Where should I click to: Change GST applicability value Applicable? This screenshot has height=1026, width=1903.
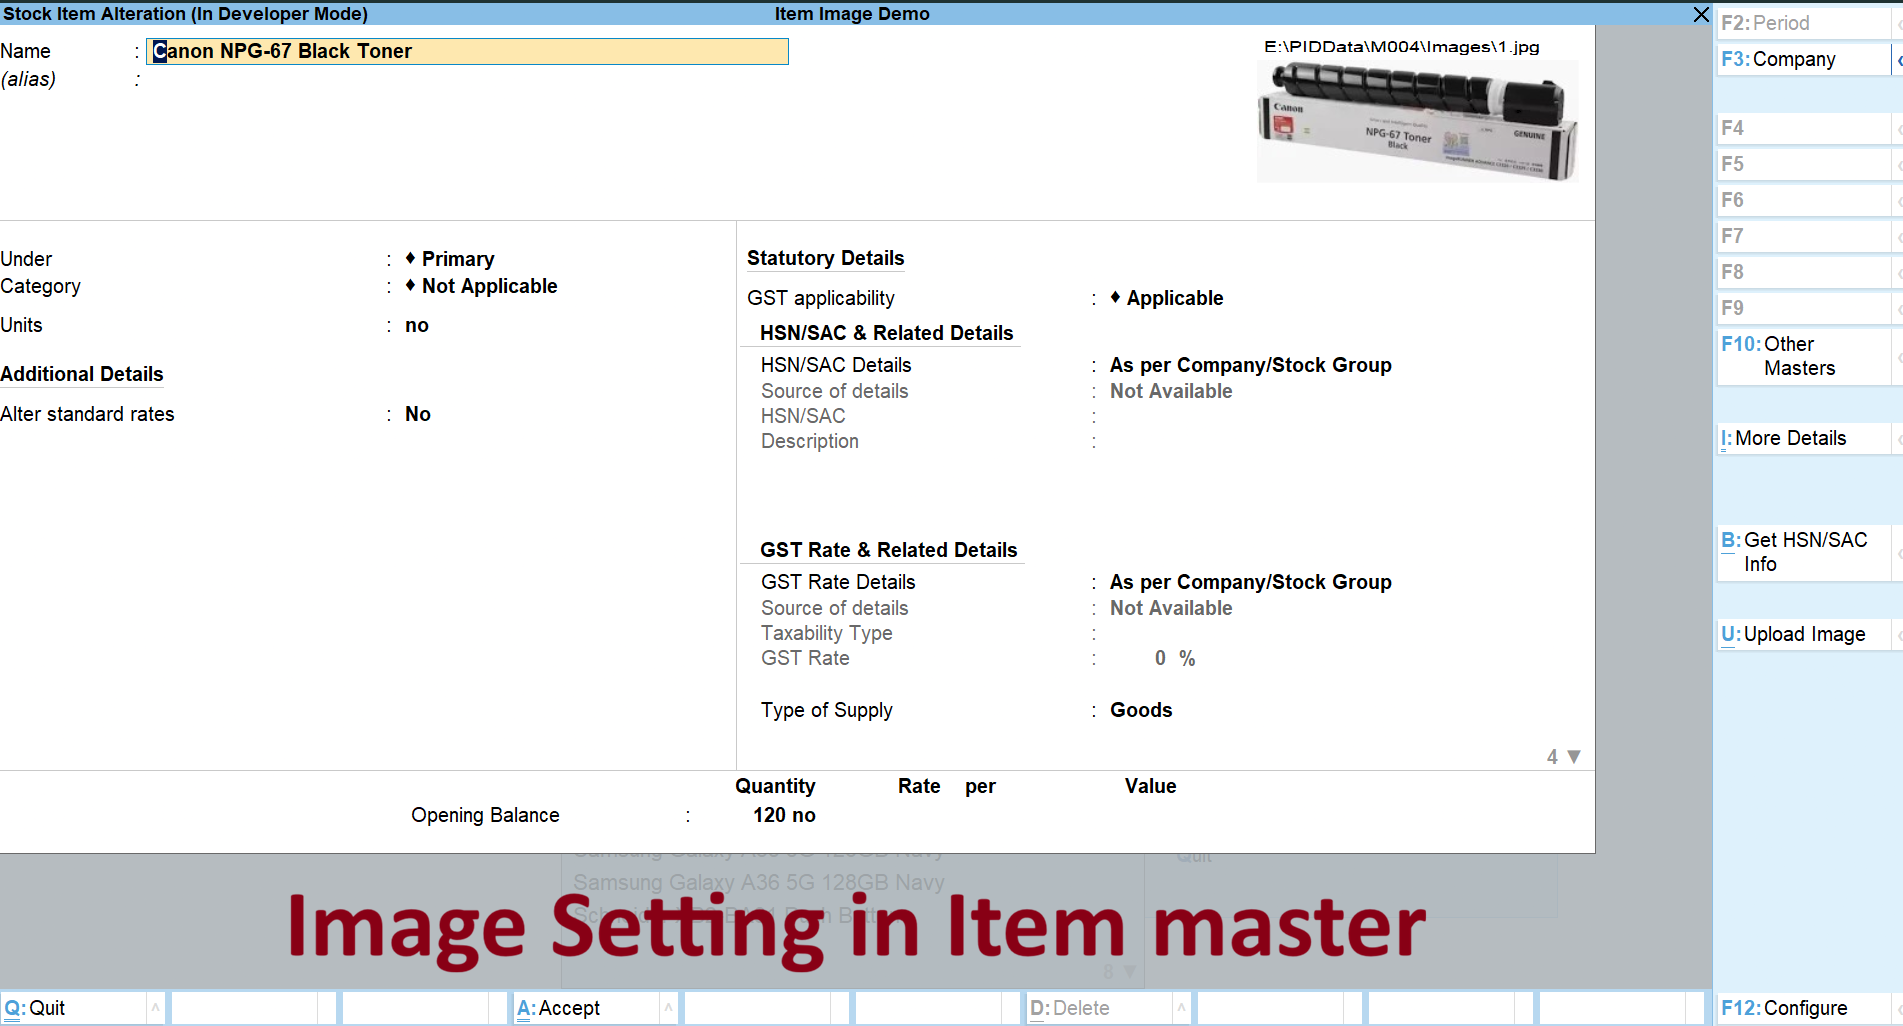tap(1166, 298)
